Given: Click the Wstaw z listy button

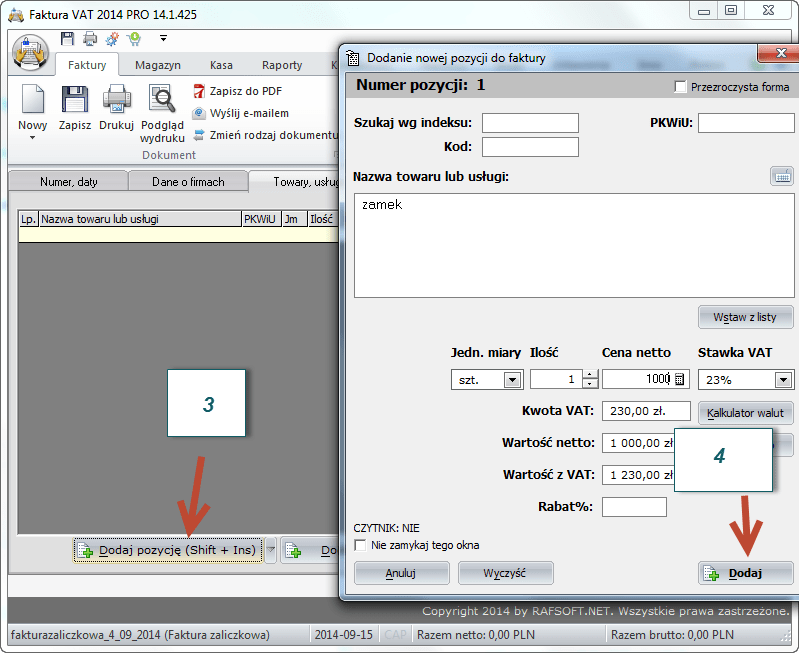Looking at the screenshot, I should click(745, 317).
